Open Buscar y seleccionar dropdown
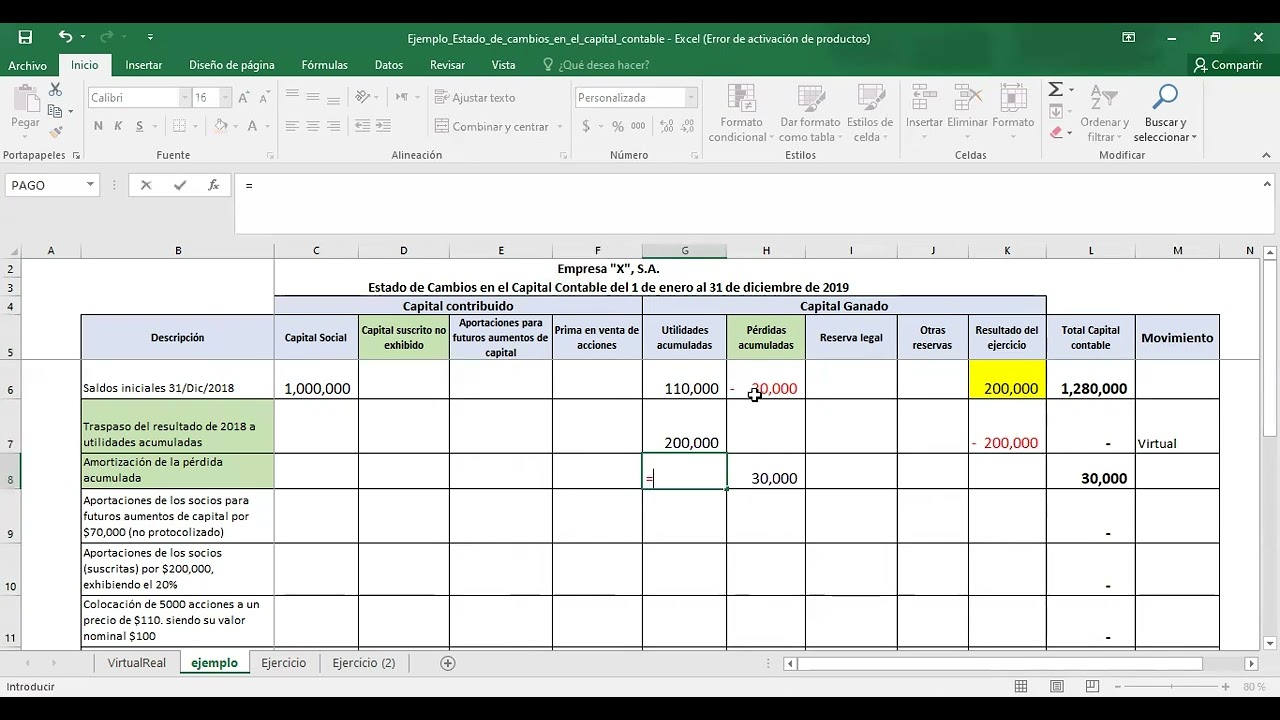 pos(1165,113)
